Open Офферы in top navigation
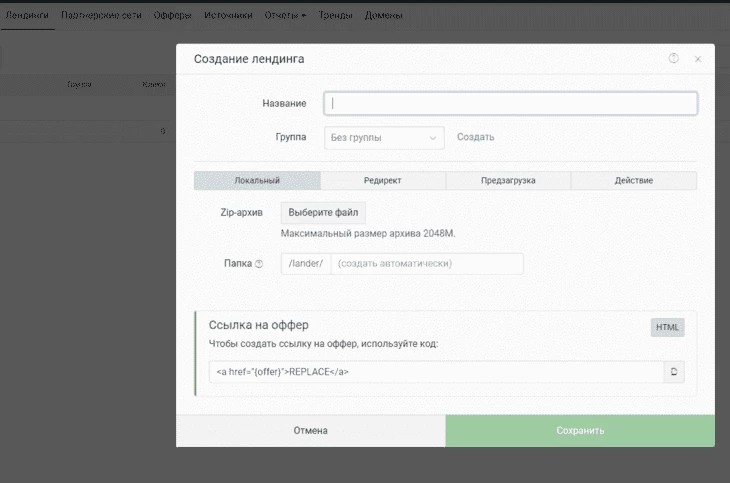Screen dimensions: 730x483 (172, 15)
